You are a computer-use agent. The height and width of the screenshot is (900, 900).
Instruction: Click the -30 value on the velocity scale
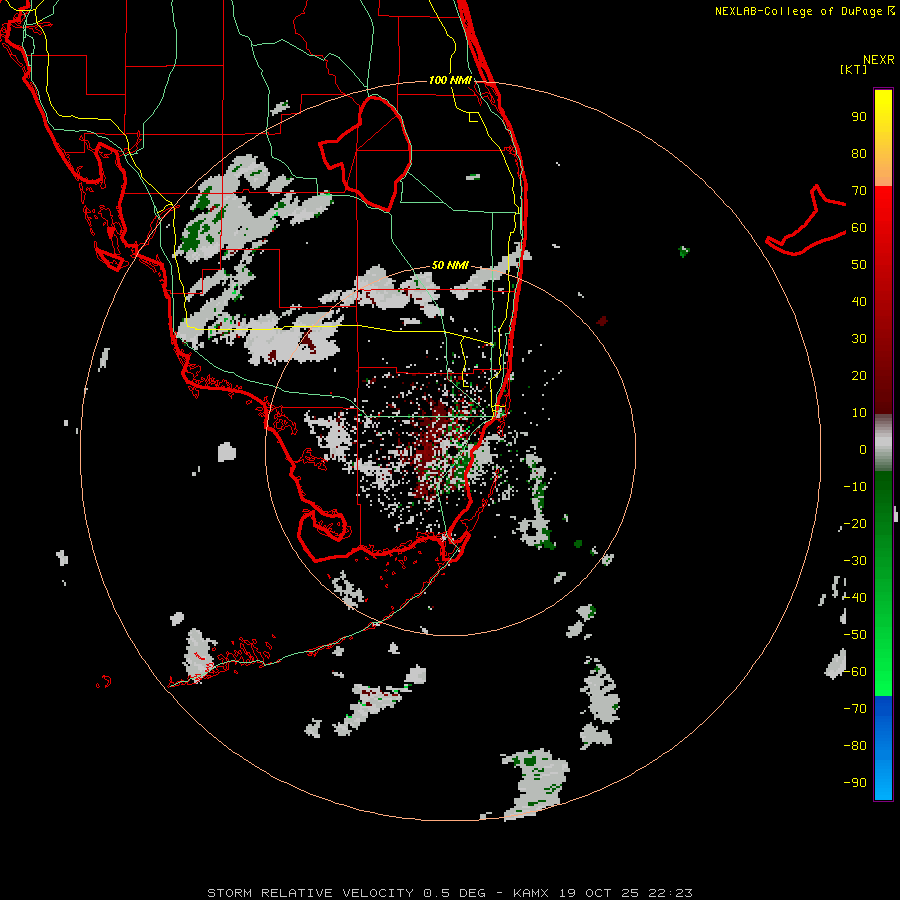855,561
